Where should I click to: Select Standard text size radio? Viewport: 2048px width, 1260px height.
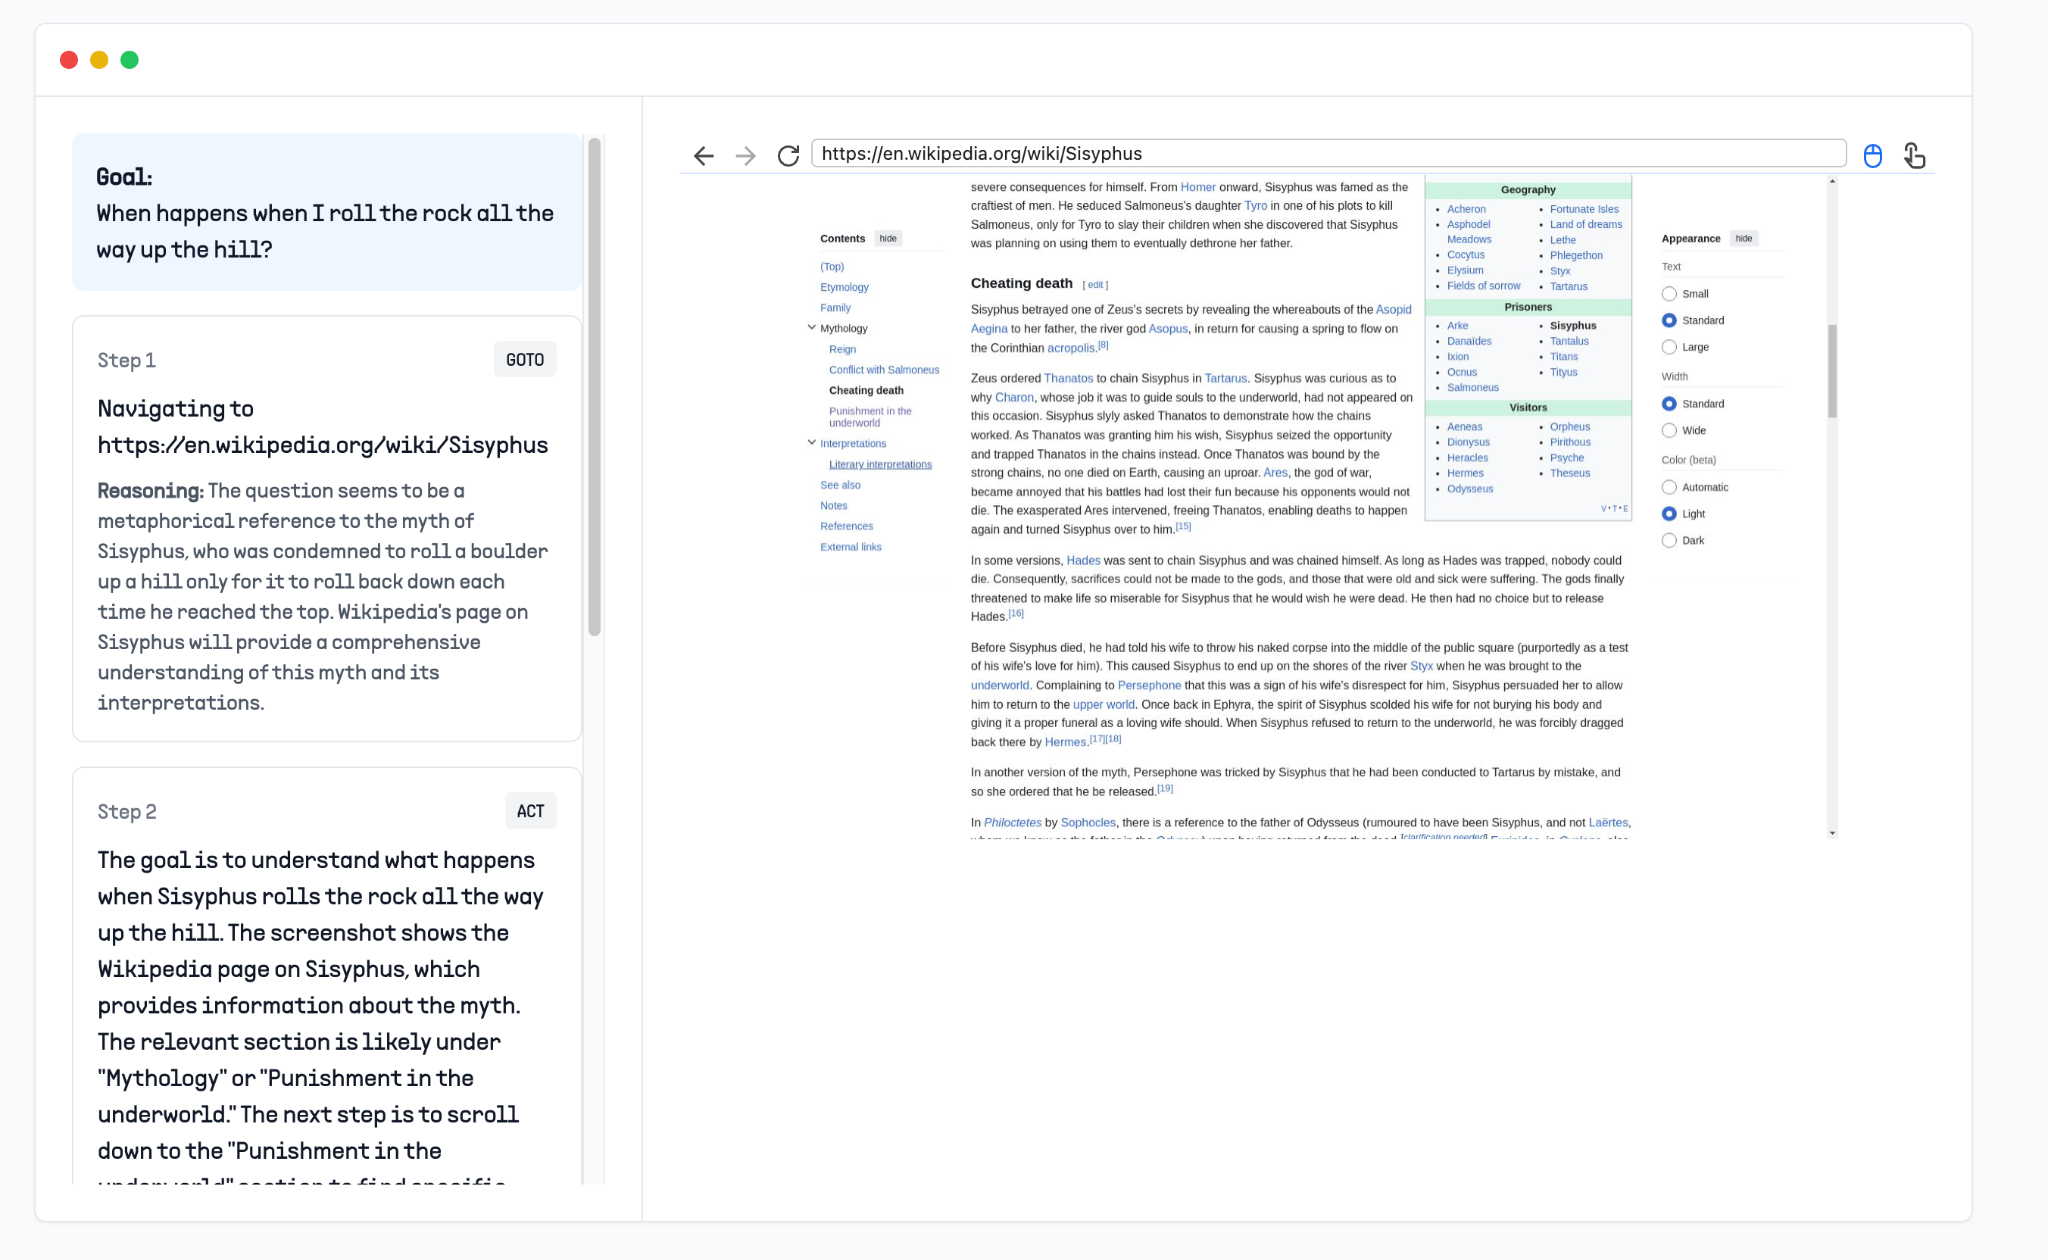(1669, 320)
